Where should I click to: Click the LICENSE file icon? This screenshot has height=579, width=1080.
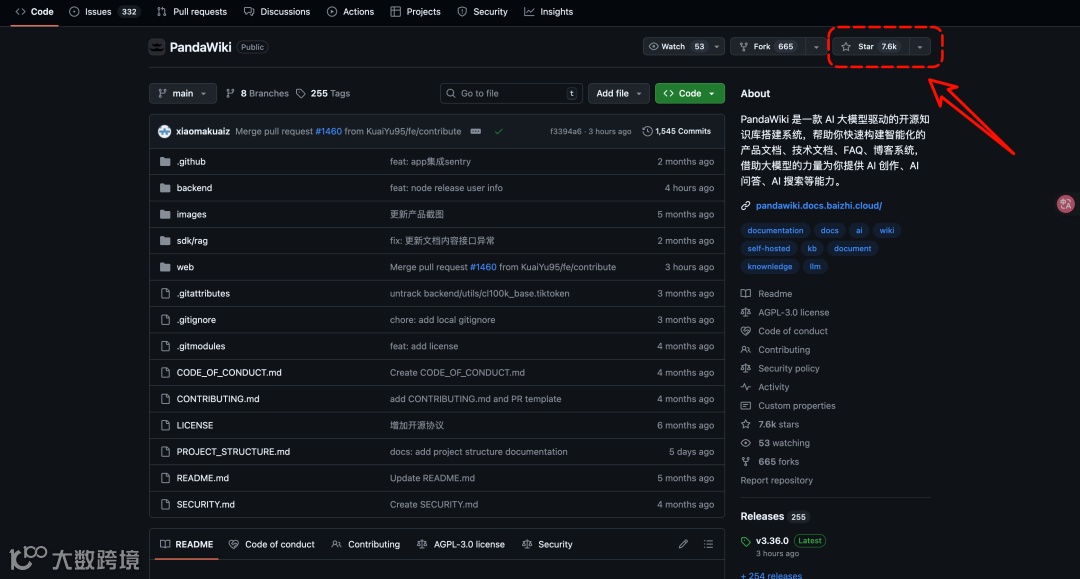pyautogui.click(x=165, y=425)
